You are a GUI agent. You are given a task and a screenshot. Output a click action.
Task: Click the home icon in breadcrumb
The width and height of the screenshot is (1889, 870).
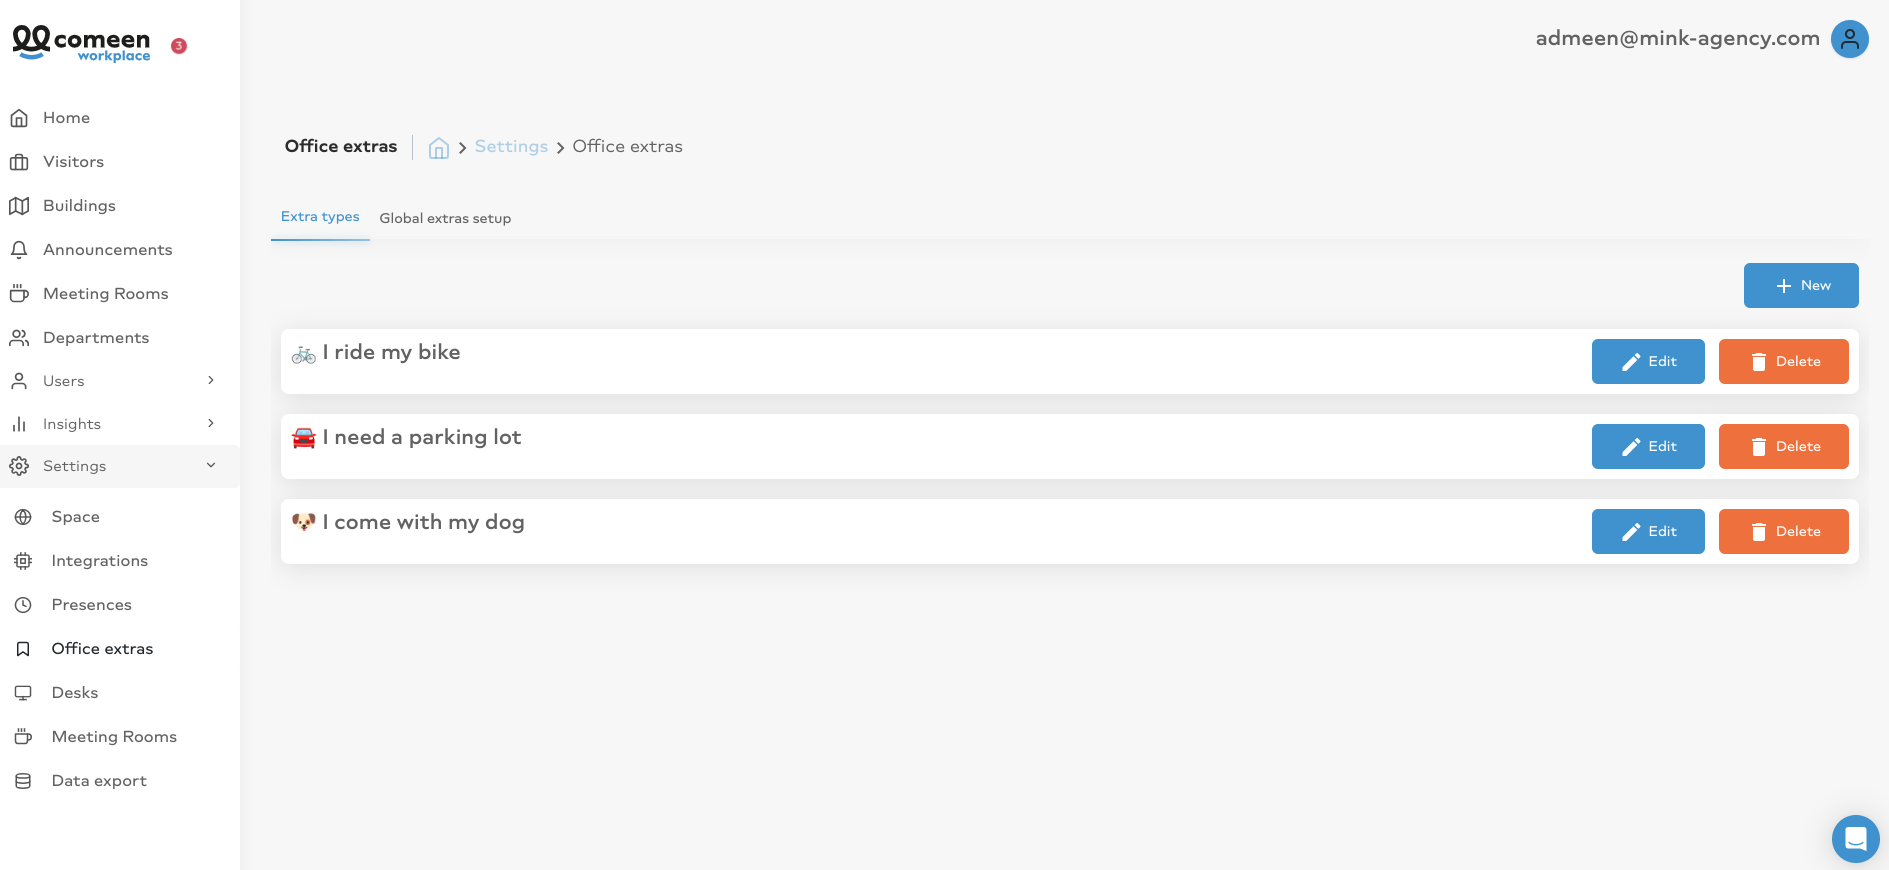(438, 148)
